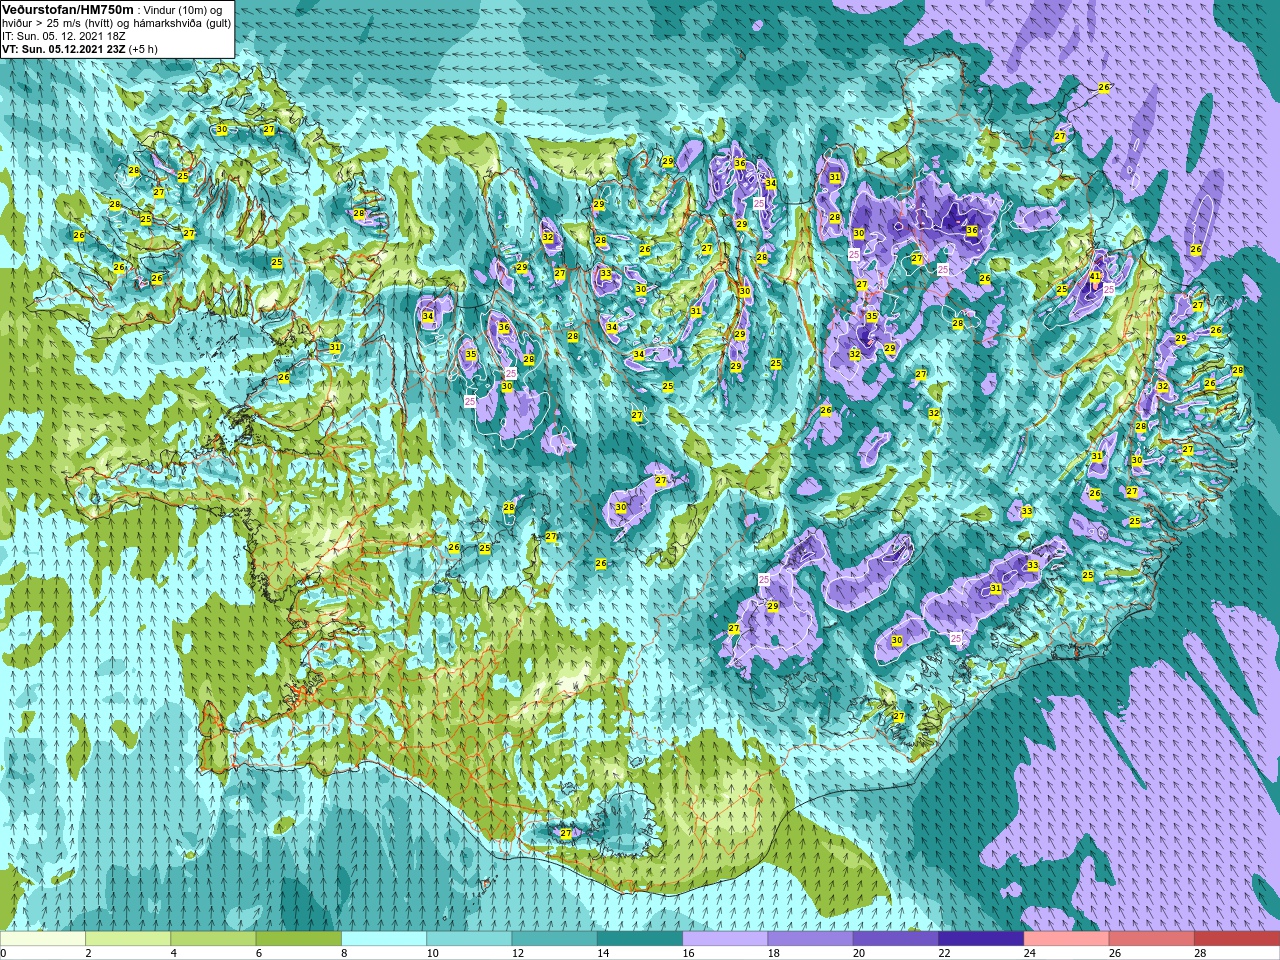Click the '0' tick label on the color scale
This screenshot has width=1280, height=960.
point(4,953)
